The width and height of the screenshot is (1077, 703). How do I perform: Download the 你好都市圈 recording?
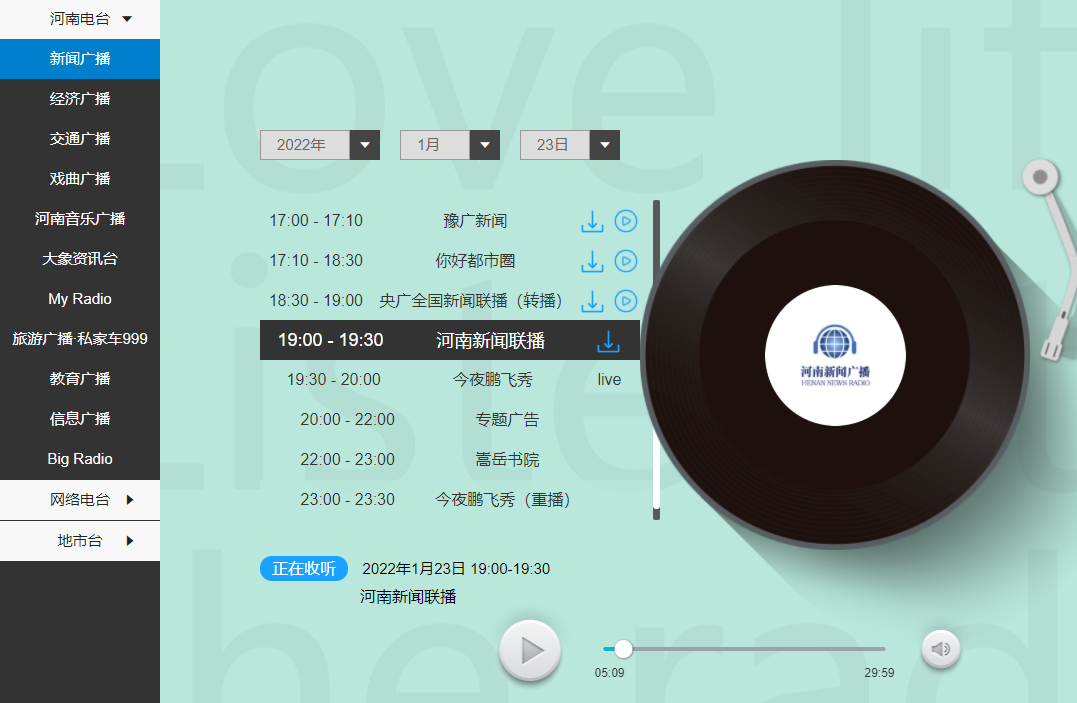[592, 261]
